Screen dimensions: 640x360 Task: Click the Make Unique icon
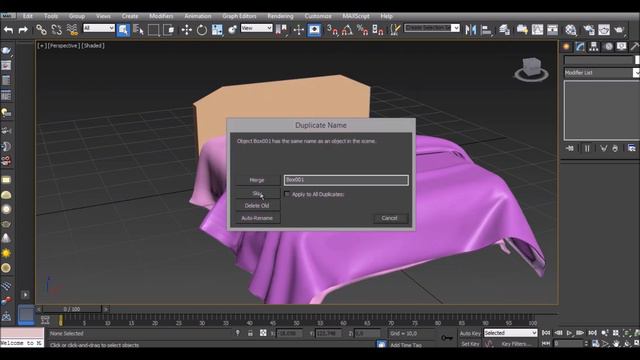(603, 149)
